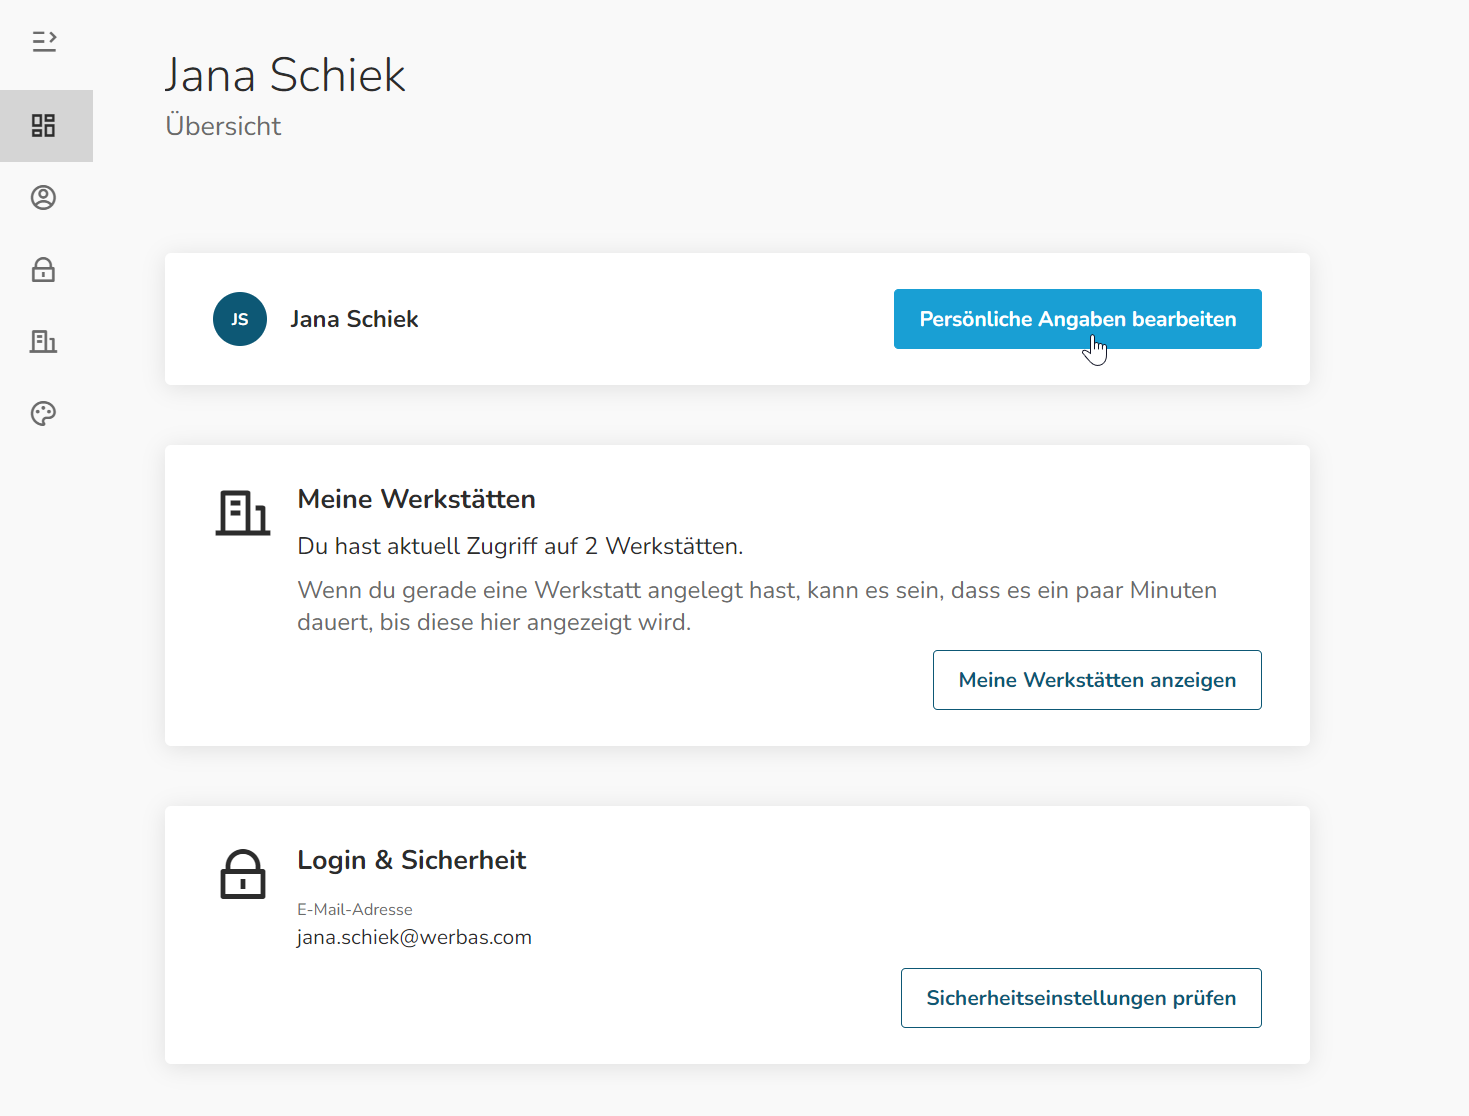The width and height of the screenshot is (1469, 1116).
Task: Click the E-Mail-Adresse field label
Action: [355, 909]
